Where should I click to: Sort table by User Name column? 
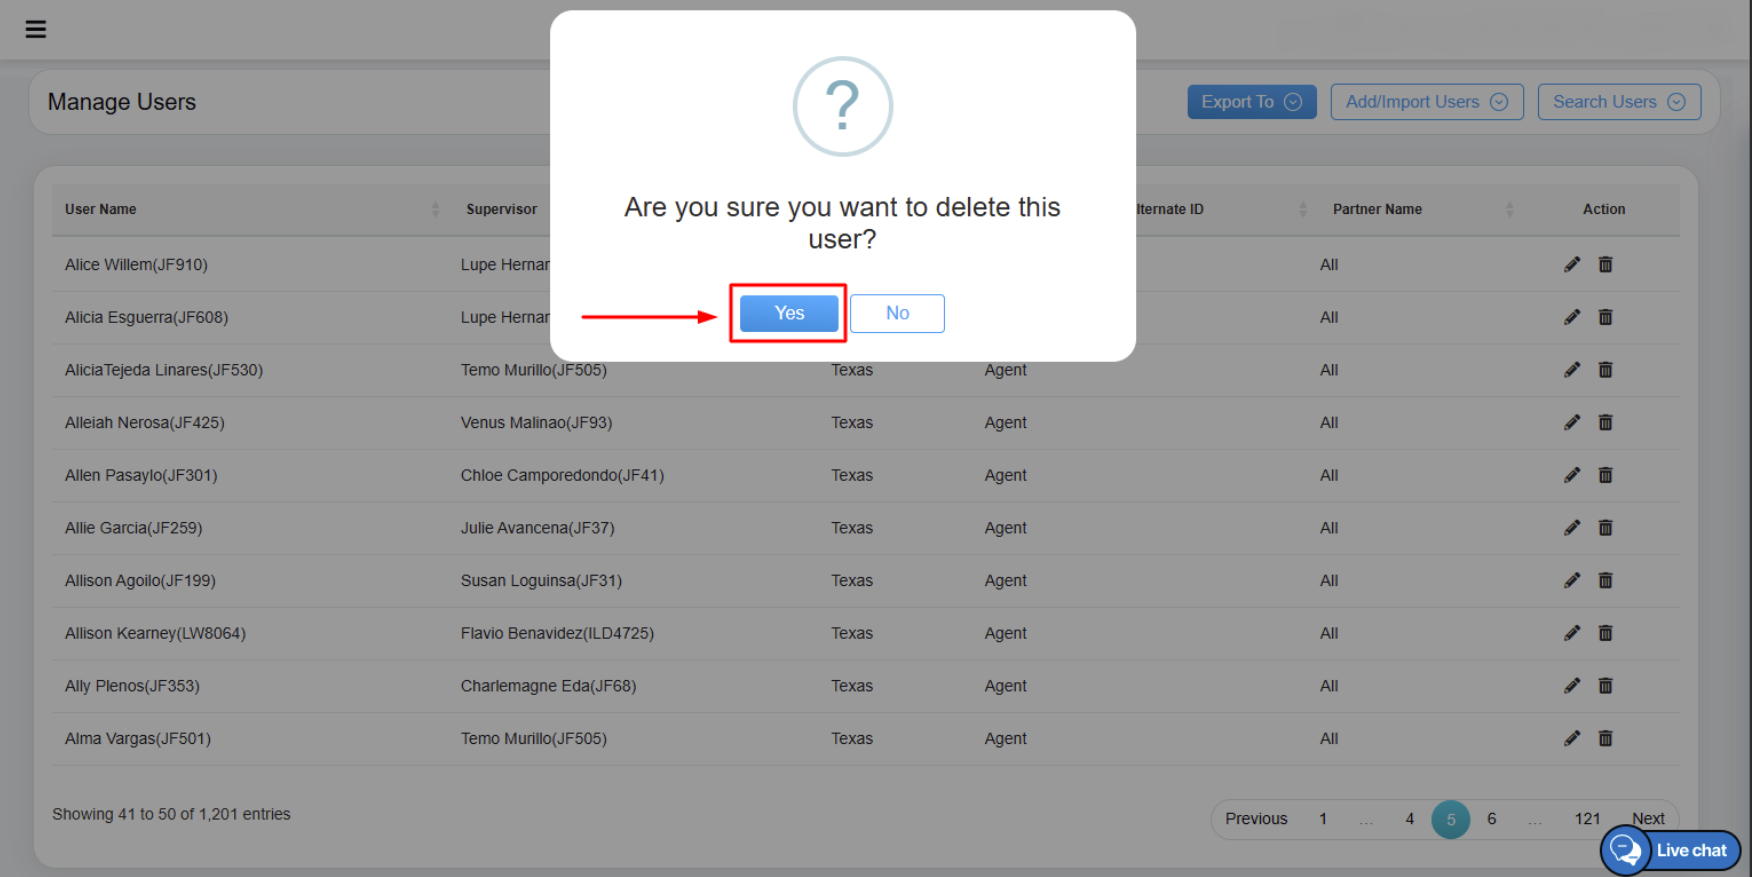pos(101,209)
